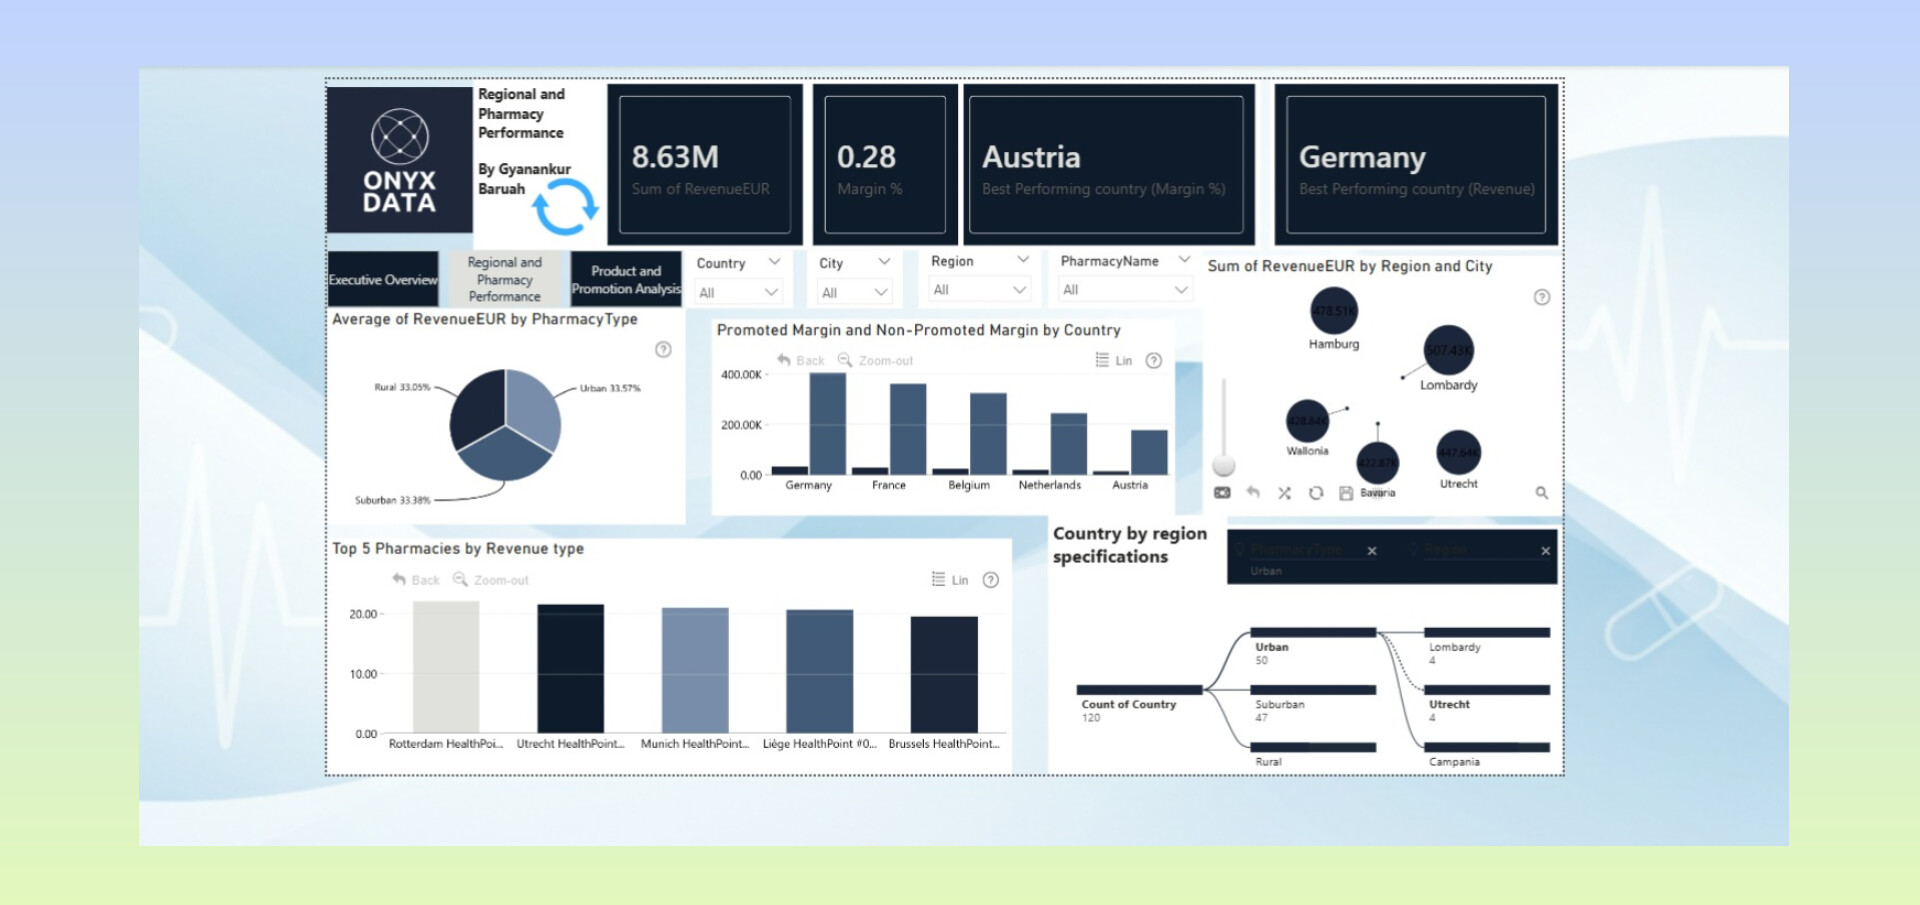Toggle Lin scale on Top 5 Pharmacies chart
Viewport: 1920px width, 905px height.
coord(950,580)
